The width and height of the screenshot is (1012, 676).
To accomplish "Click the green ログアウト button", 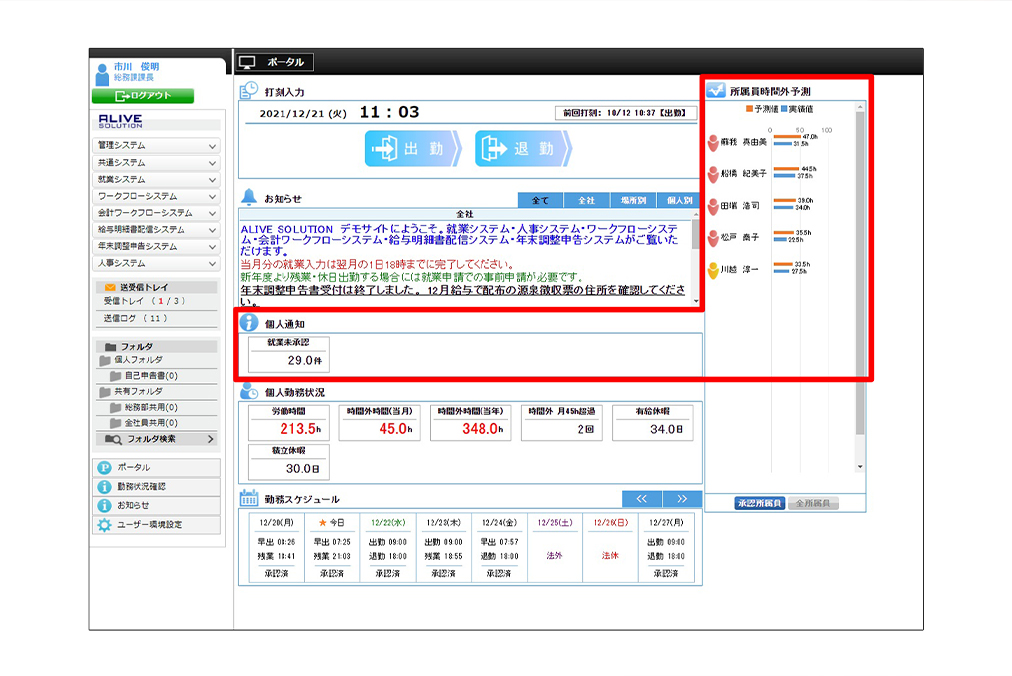I will (x=143, y=96).
